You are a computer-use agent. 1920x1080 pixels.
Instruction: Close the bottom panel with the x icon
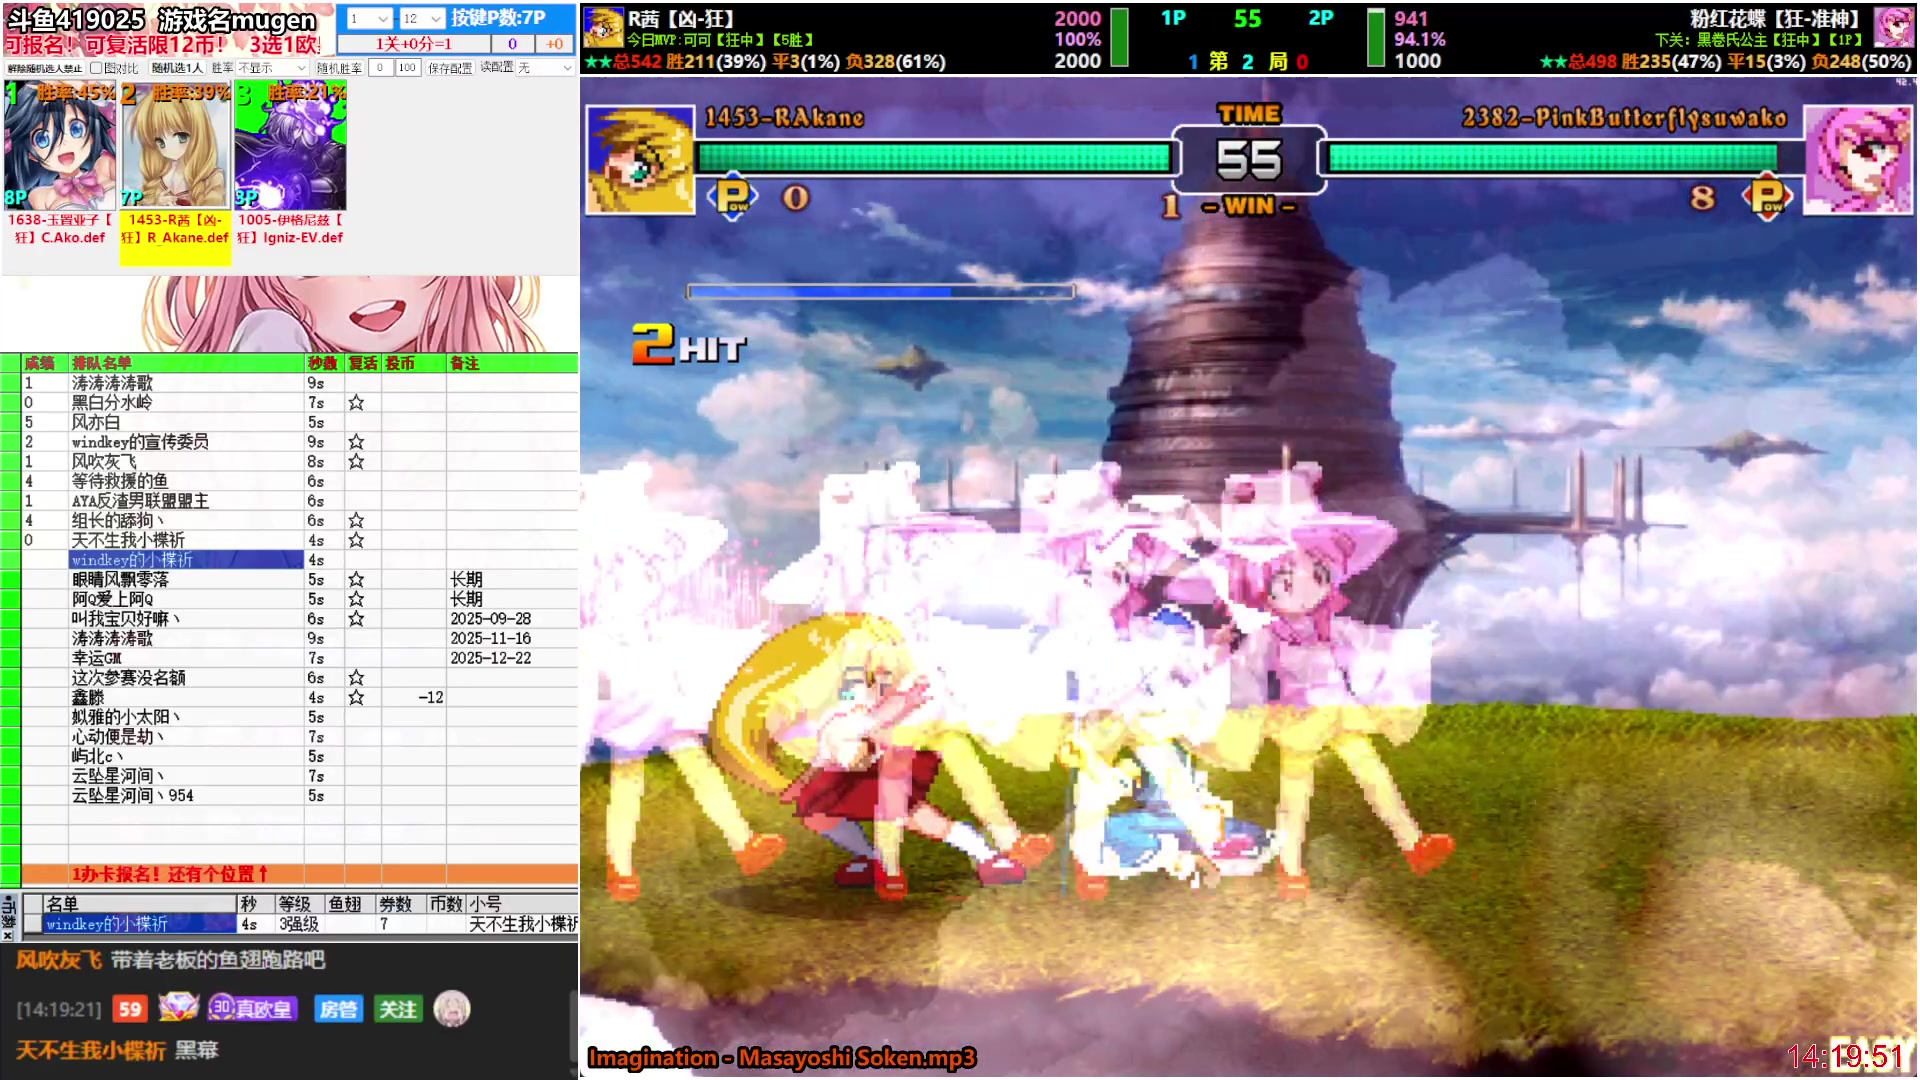point(8,936)
